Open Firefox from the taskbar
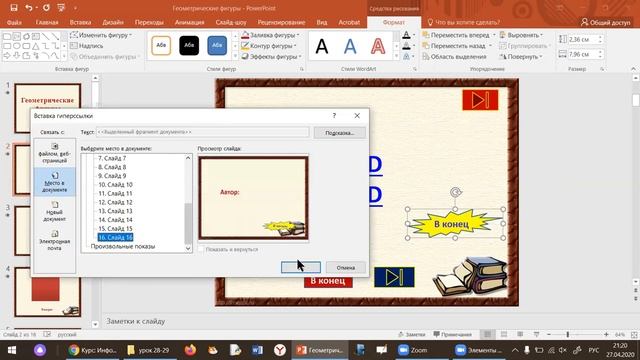 coord(190,350)
